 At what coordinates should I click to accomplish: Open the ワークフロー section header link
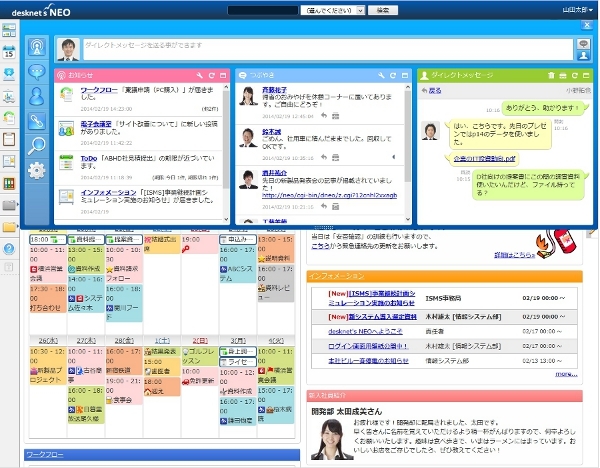point(45,455)
